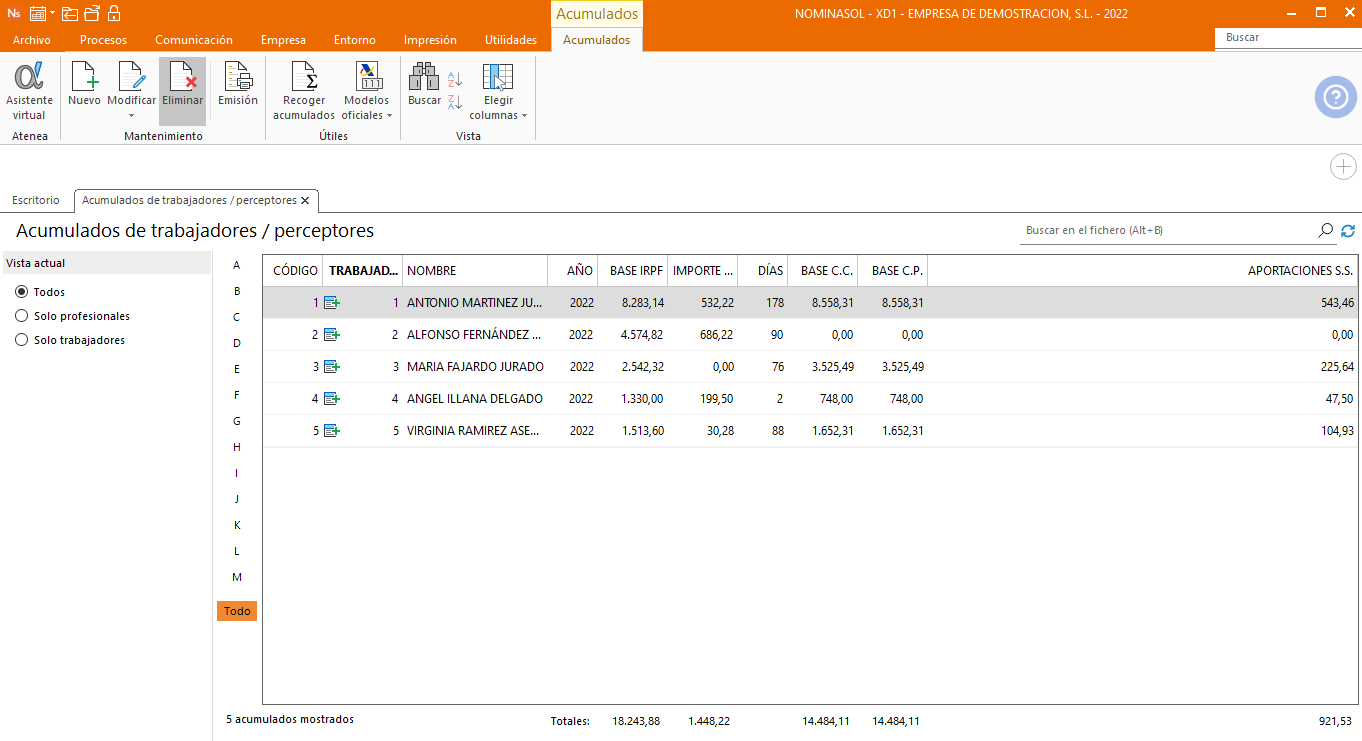This screenshot has width=1362, height=741.
Task: Sort by BASE IRPF column header
Action: coord(633,271)
